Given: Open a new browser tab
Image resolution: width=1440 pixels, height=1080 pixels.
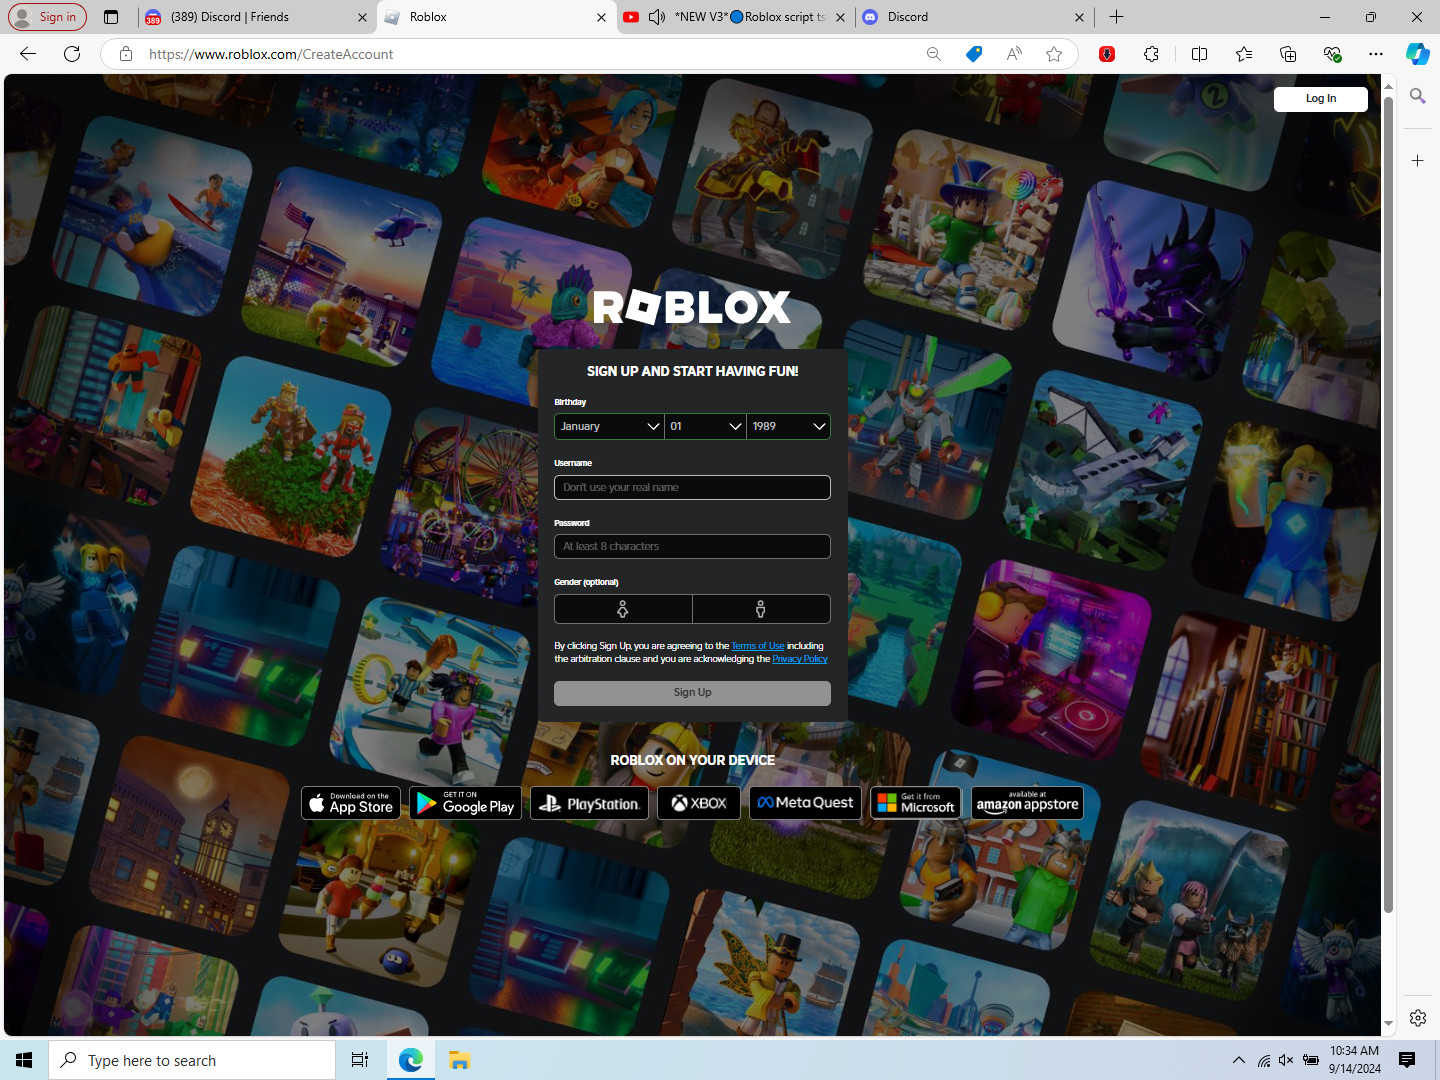Looking at the screenshot, I should coord(1117,17).
